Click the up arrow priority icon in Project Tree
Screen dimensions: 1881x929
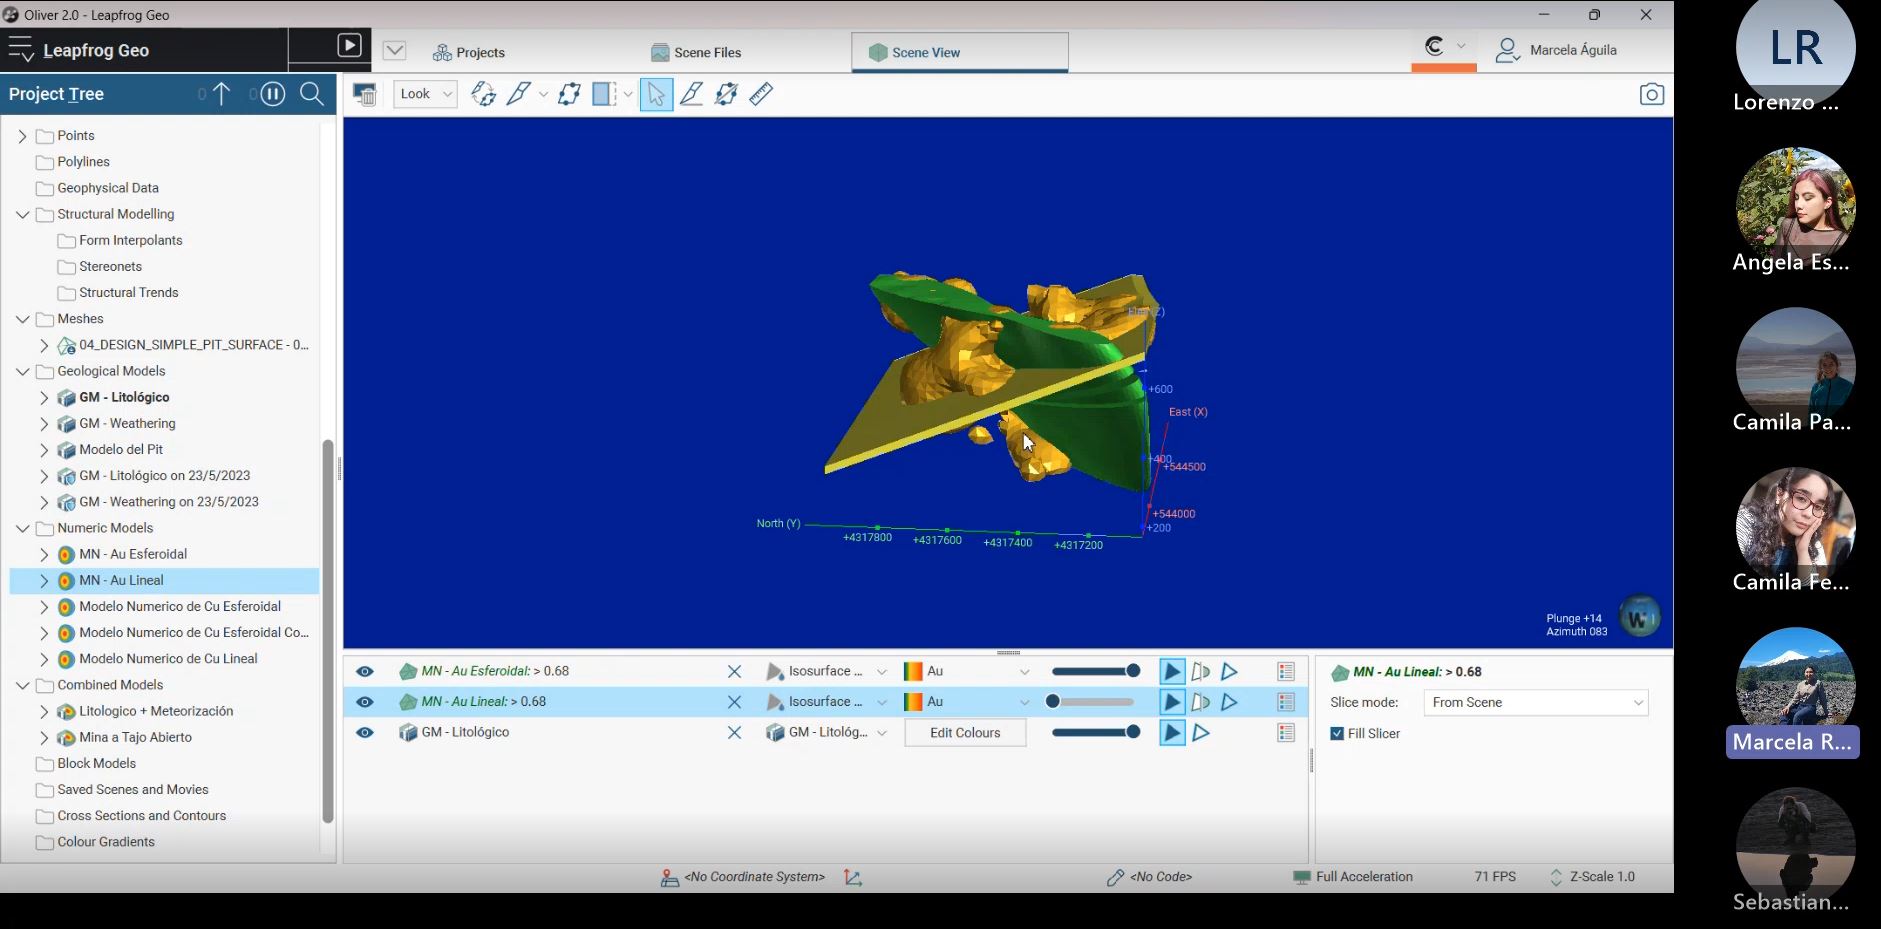pos(222,94)
